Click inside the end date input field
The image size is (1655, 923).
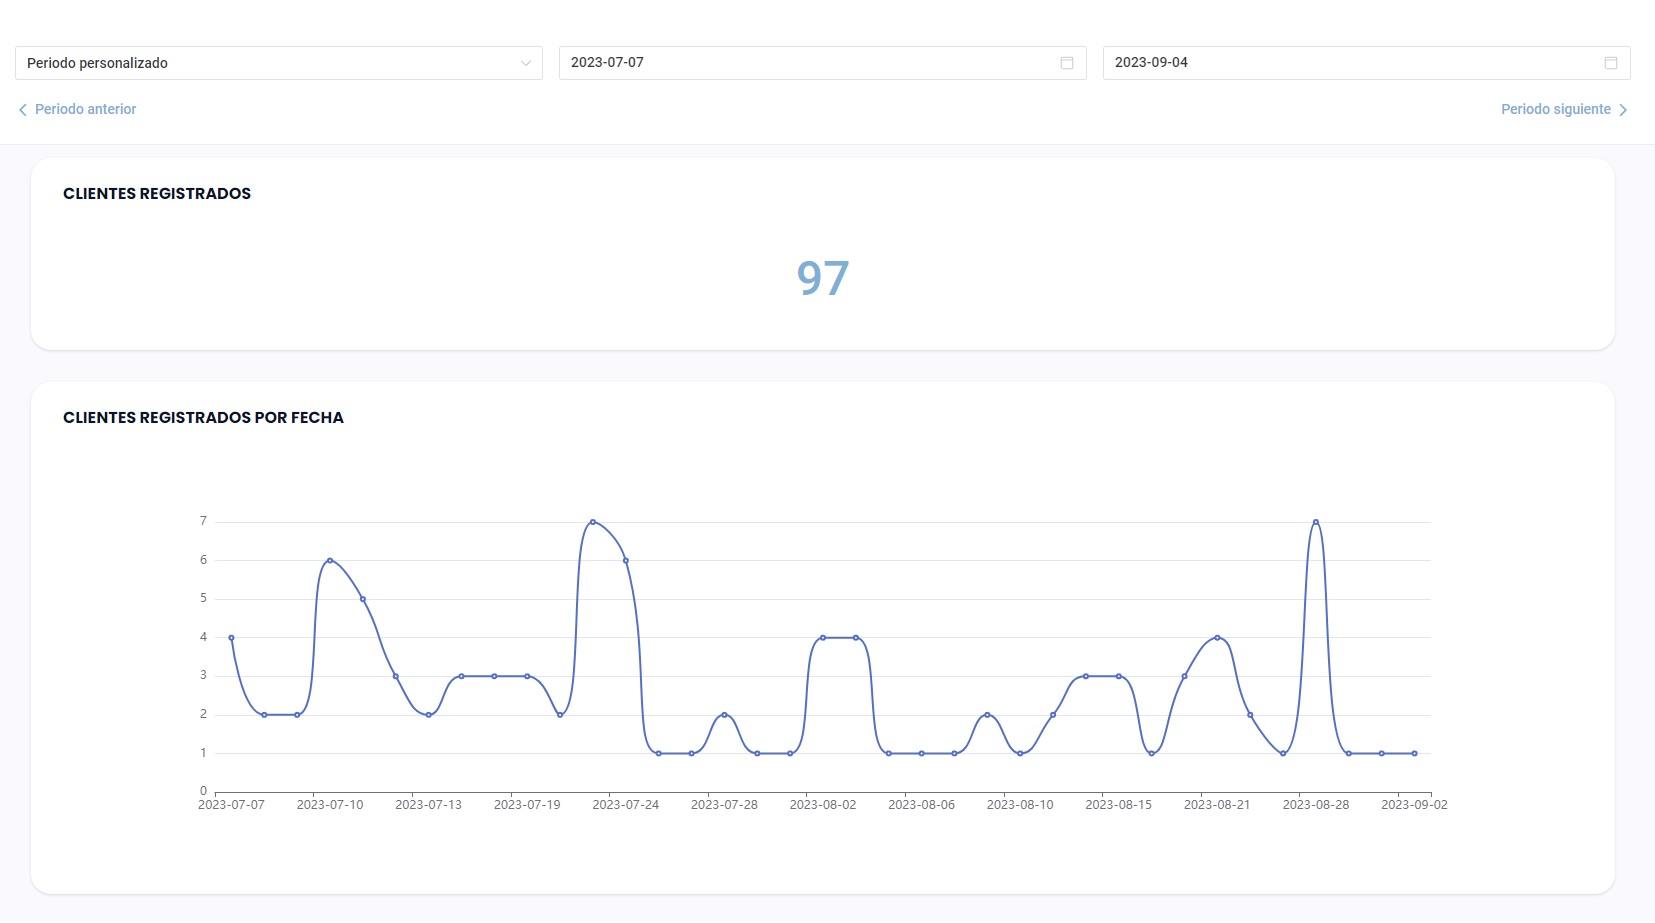coord(1350,62)
